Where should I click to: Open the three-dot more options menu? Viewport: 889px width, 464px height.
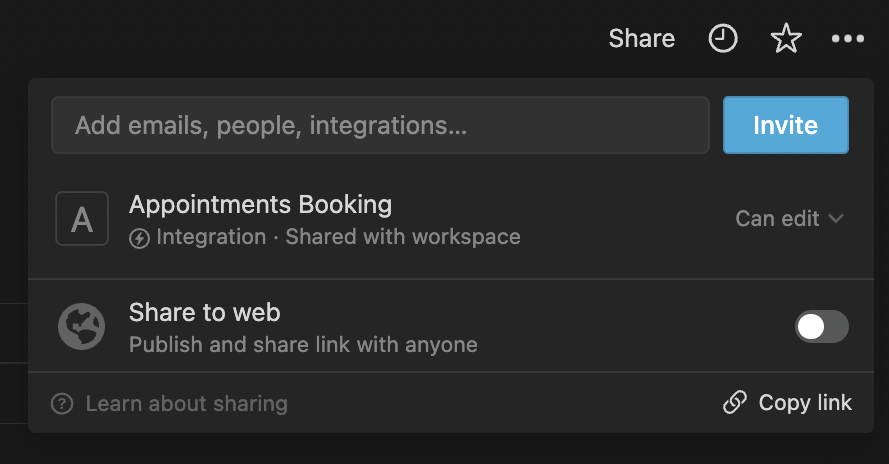pos(848,39)
